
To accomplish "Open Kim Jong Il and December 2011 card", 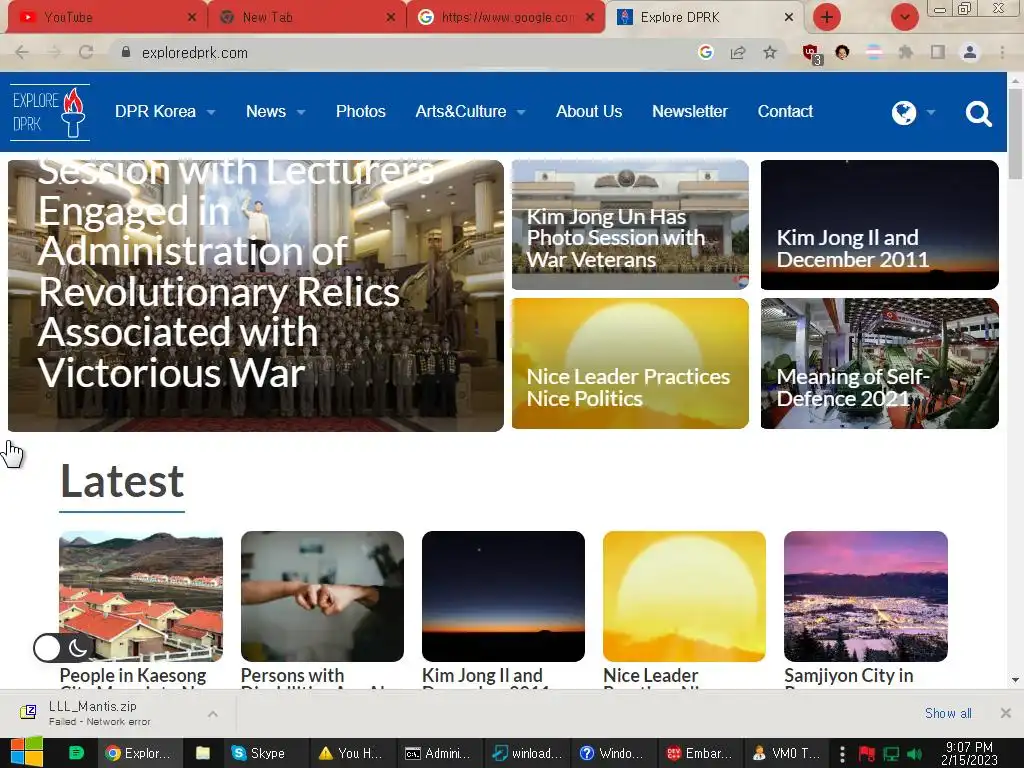I will [880, 225].
